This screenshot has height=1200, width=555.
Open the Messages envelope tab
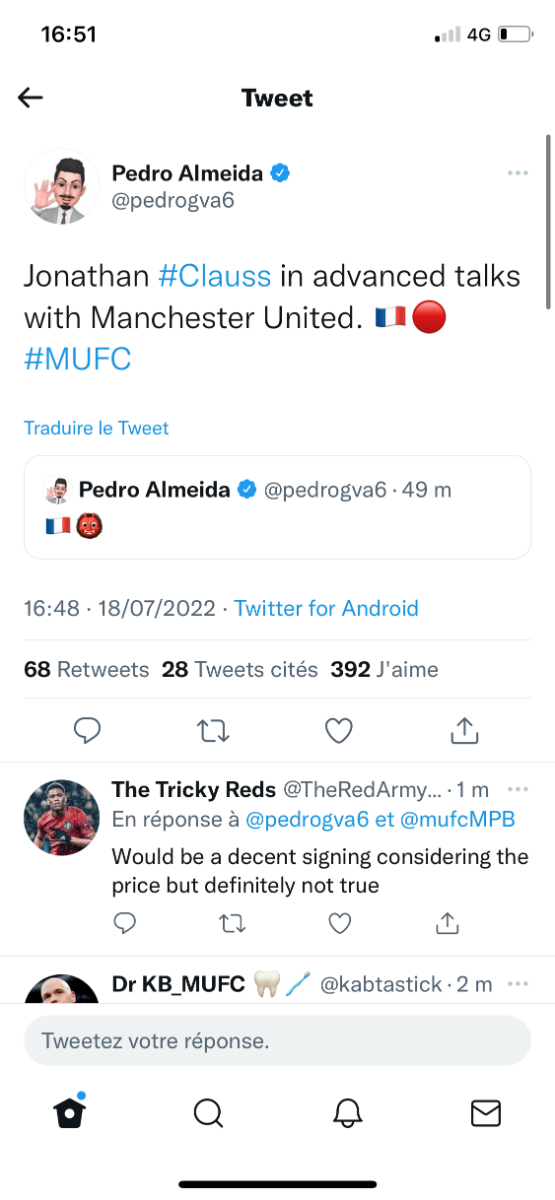486,1113
